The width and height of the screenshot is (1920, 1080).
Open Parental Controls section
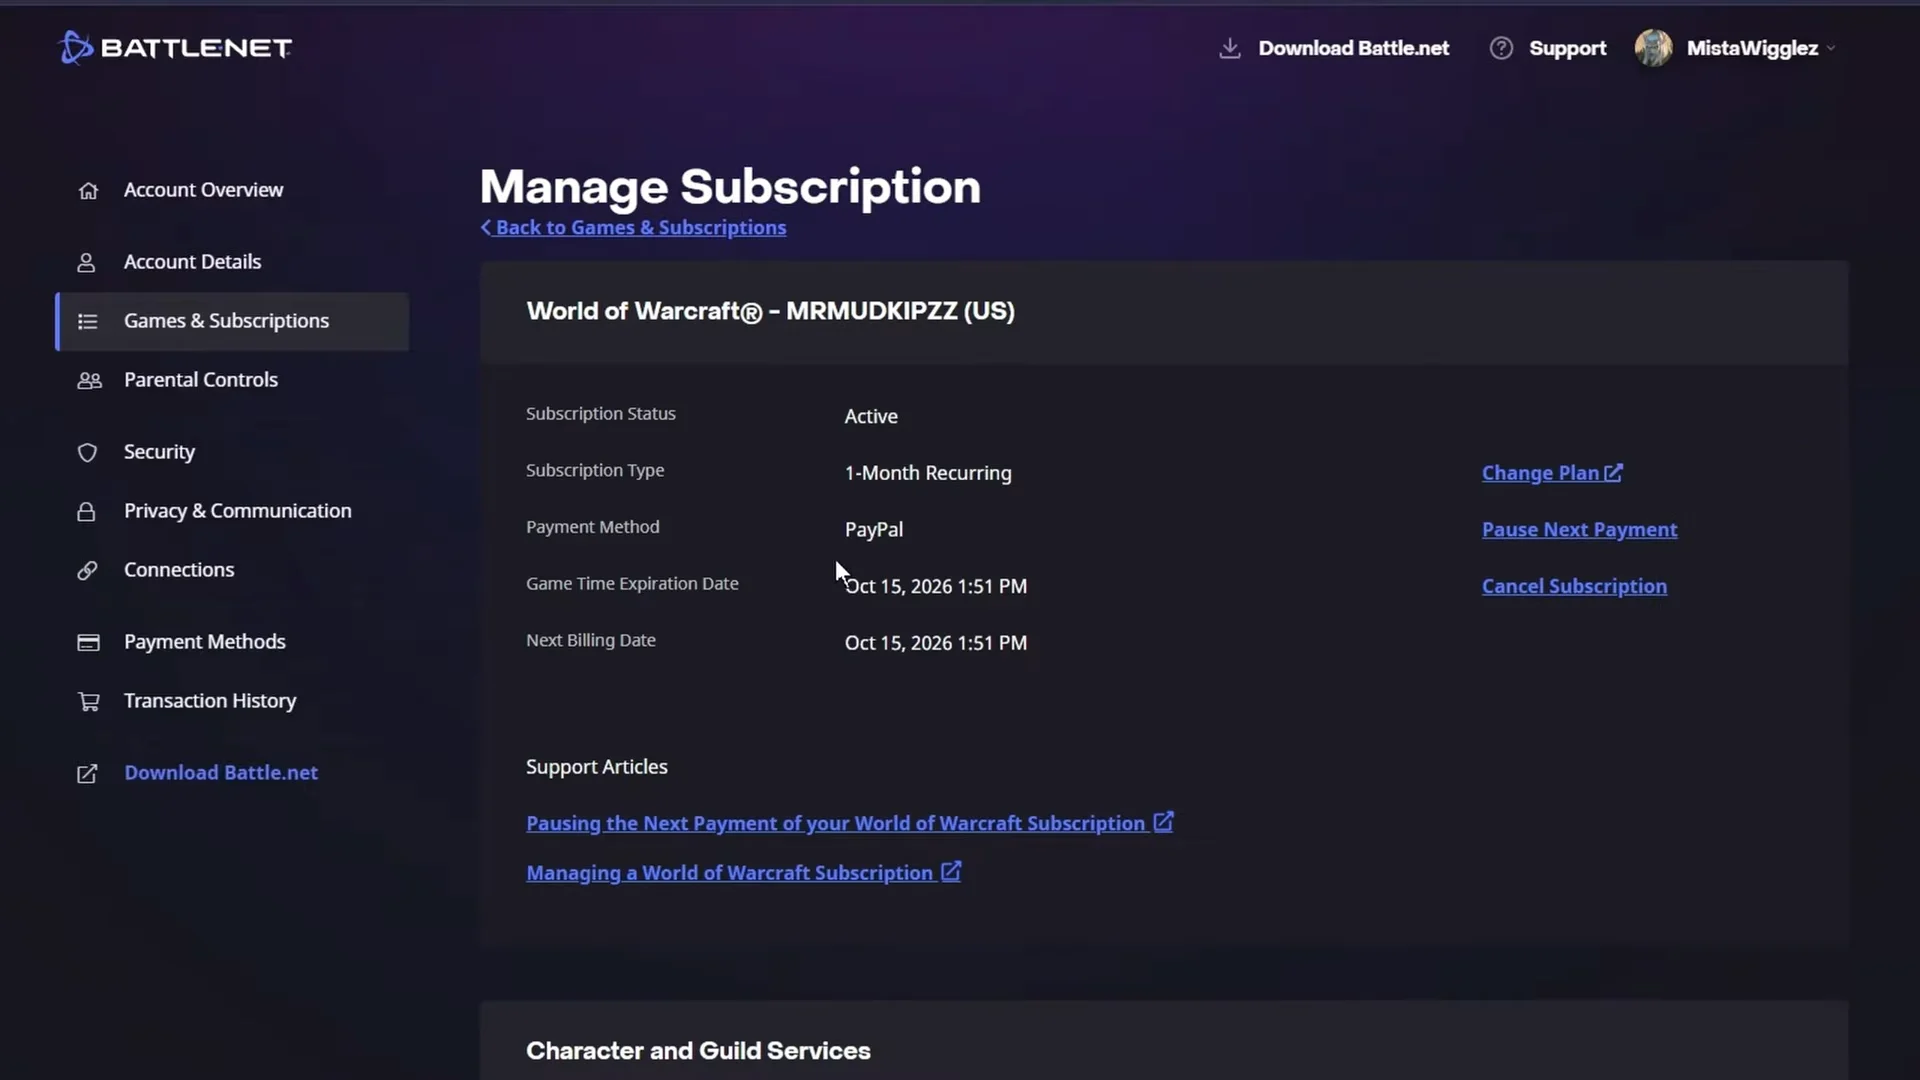[201, 380]
